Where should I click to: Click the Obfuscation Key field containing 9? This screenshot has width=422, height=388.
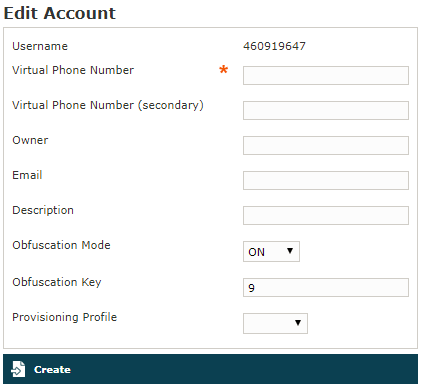point(326,287)
